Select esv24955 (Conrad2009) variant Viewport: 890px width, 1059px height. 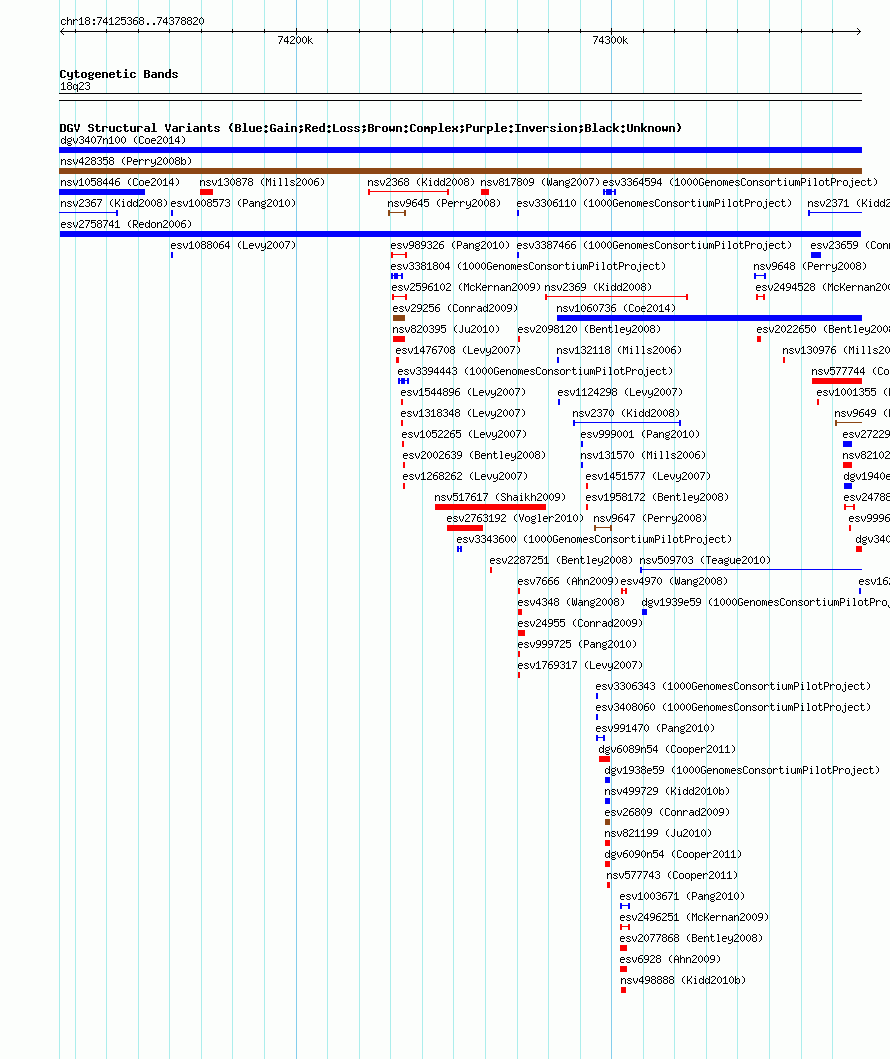(580, 623)
